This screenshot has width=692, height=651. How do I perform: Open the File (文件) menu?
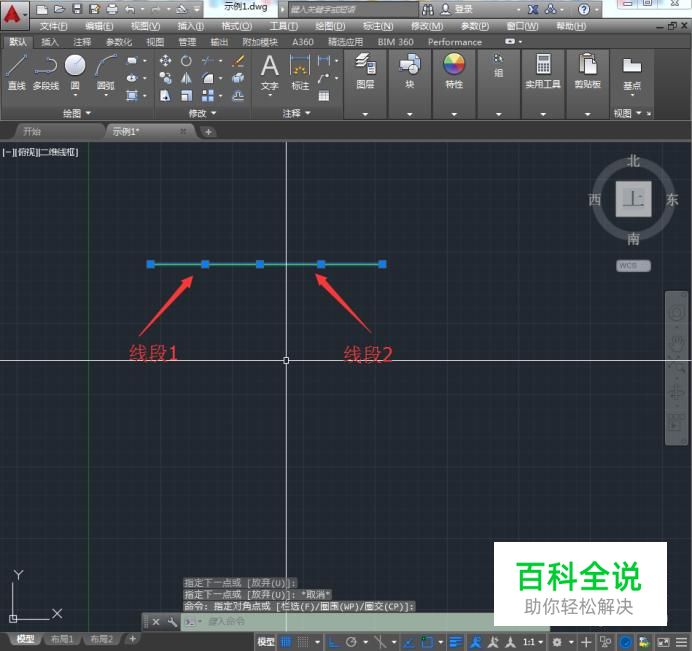point(53,26)
